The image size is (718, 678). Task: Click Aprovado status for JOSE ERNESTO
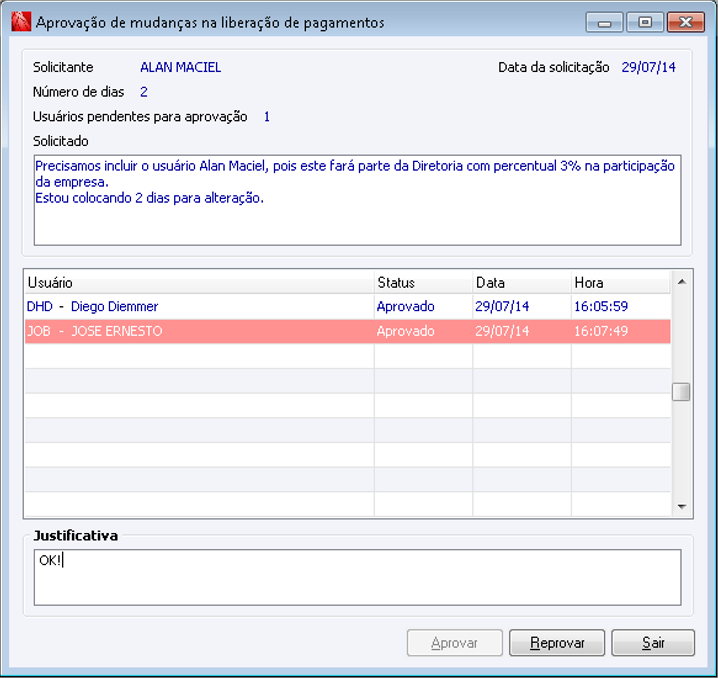pyautogui.click(x=405, y=331)
